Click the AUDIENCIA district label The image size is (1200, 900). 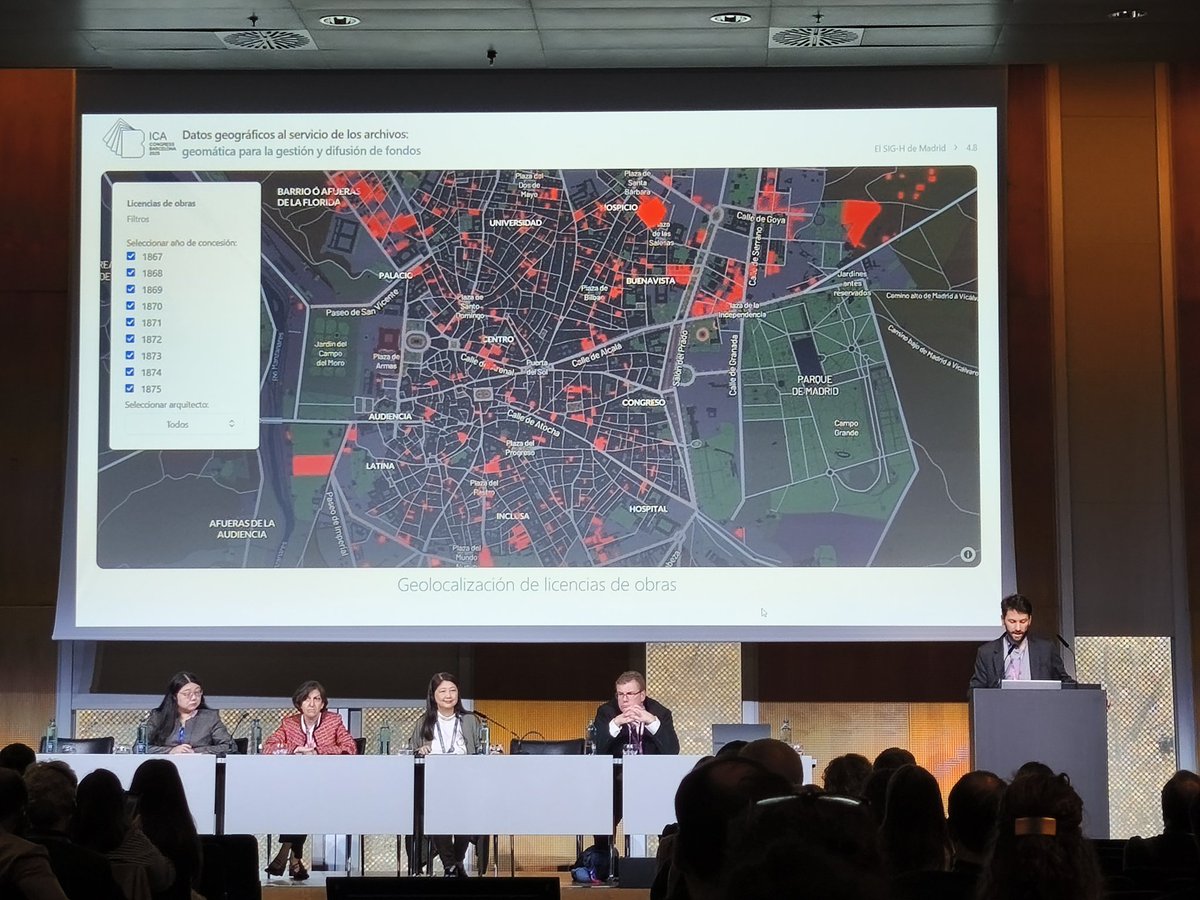click(x=390, y=416)
